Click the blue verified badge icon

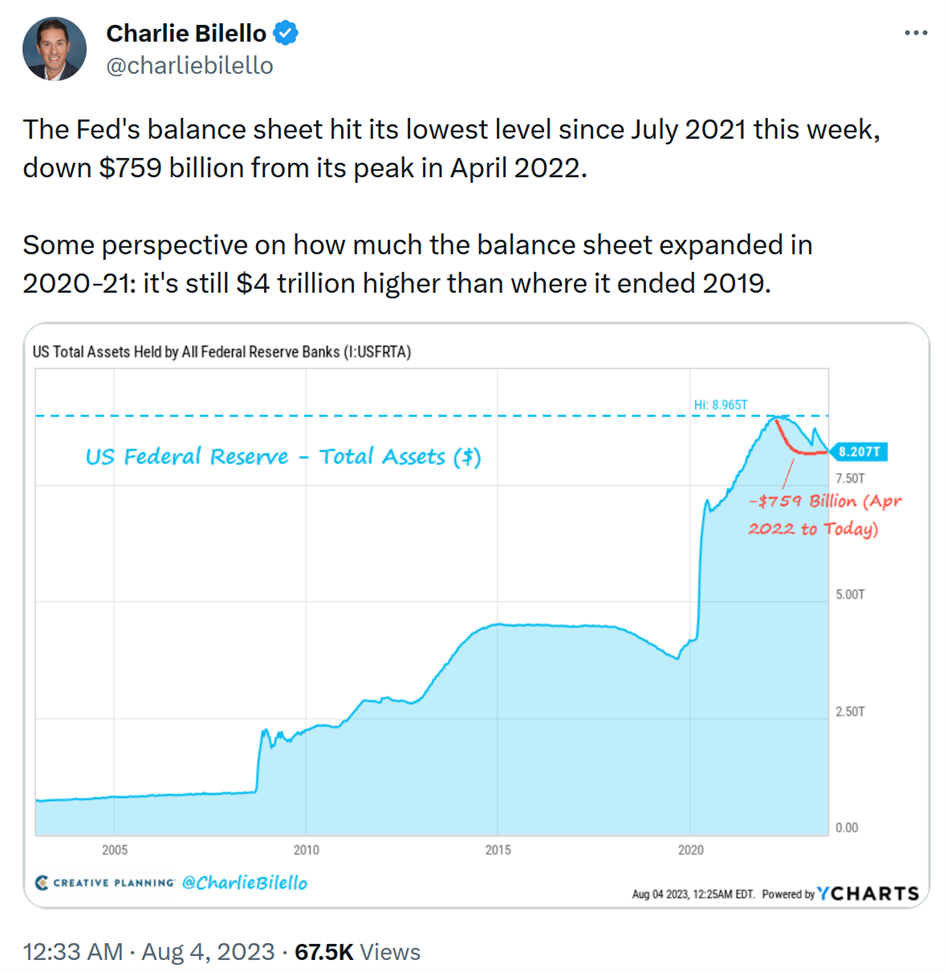(x=287, y=33)
